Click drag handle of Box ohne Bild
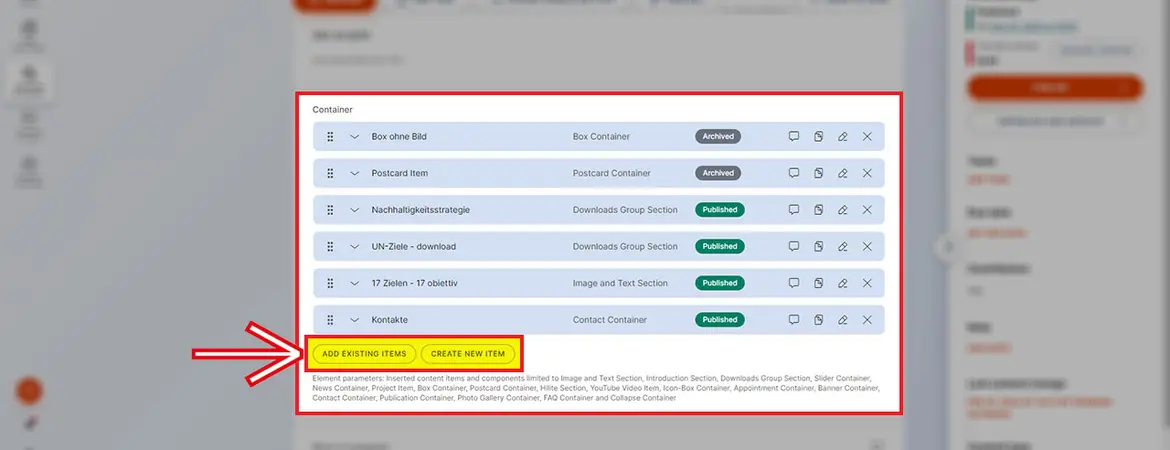 pos(330,137)
